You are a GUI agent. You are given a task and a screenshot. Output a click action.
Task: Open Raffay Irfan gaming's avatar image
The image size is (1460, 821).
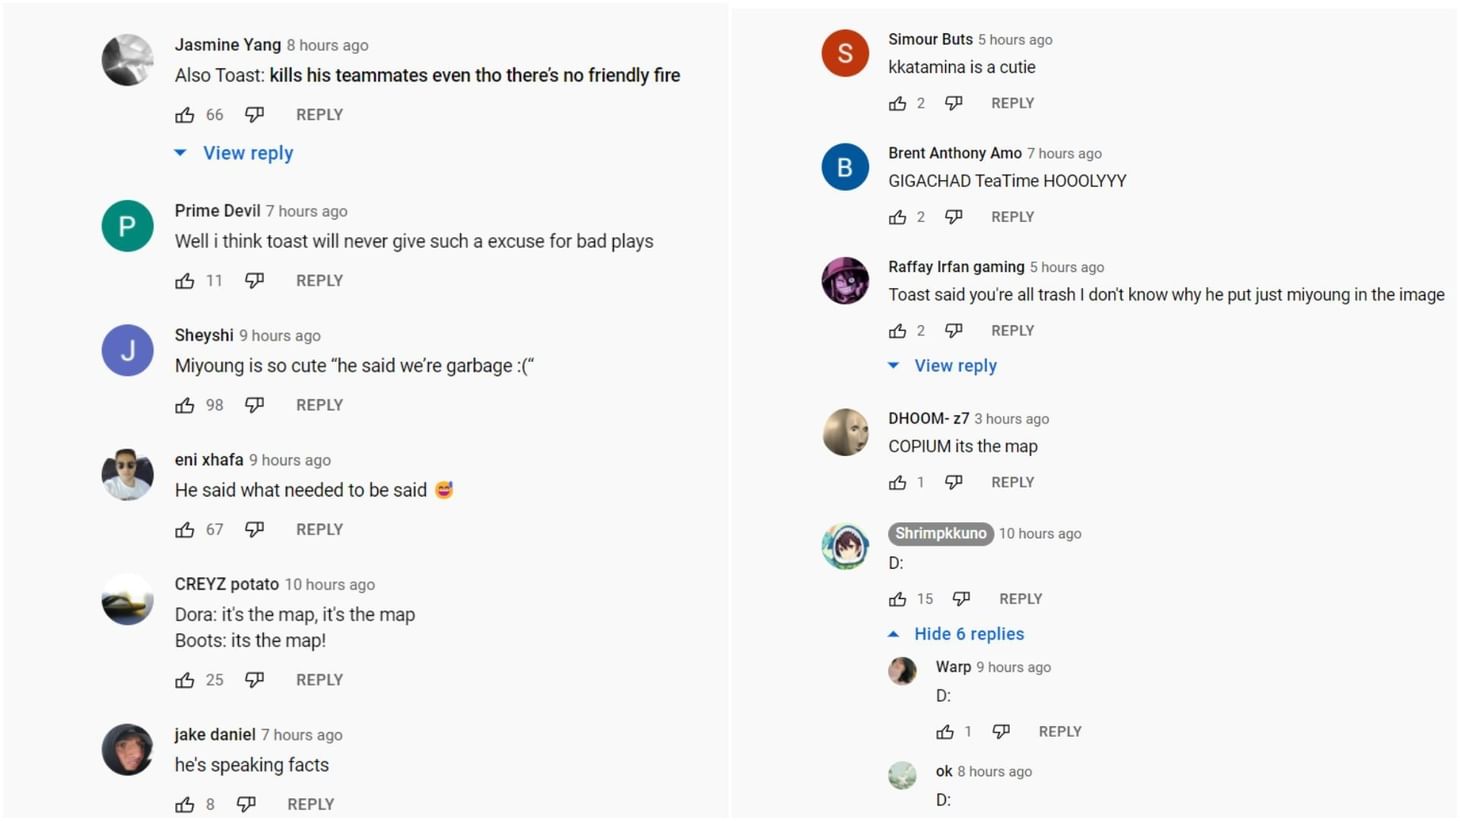pos(845,281)
